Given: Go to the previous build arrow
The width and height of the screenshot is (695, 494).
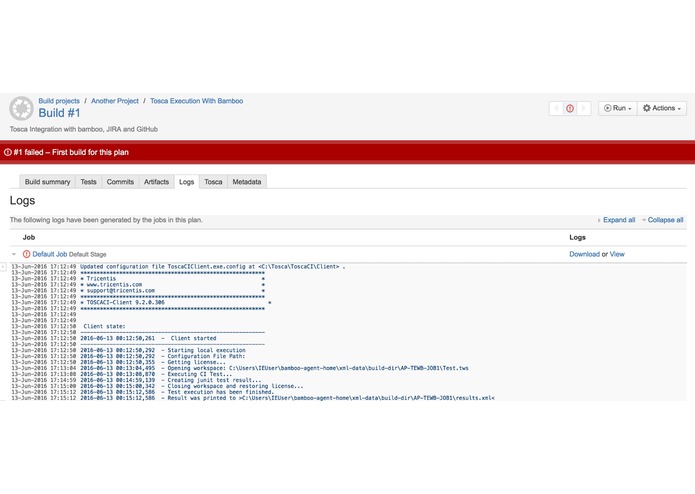Looking at the screenshot, I should [x=556, y=108].
